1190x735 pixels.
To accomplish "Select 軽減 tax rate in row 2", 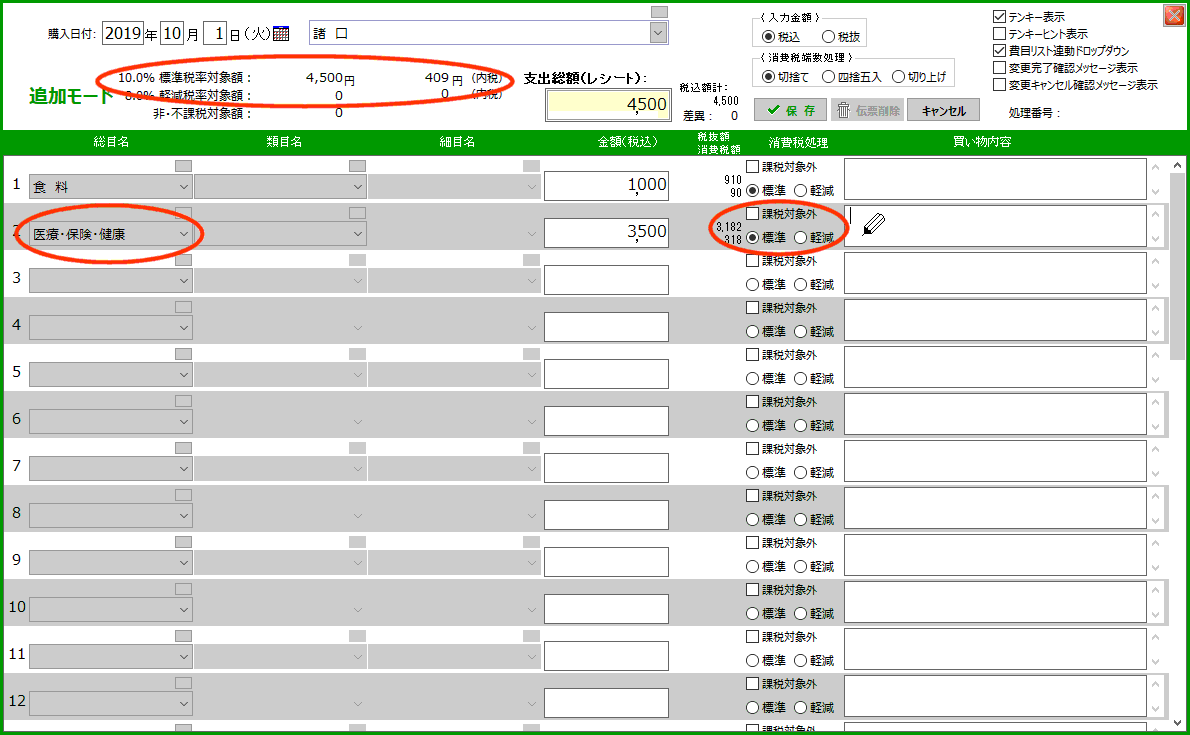I will click(x=800, y=238).
